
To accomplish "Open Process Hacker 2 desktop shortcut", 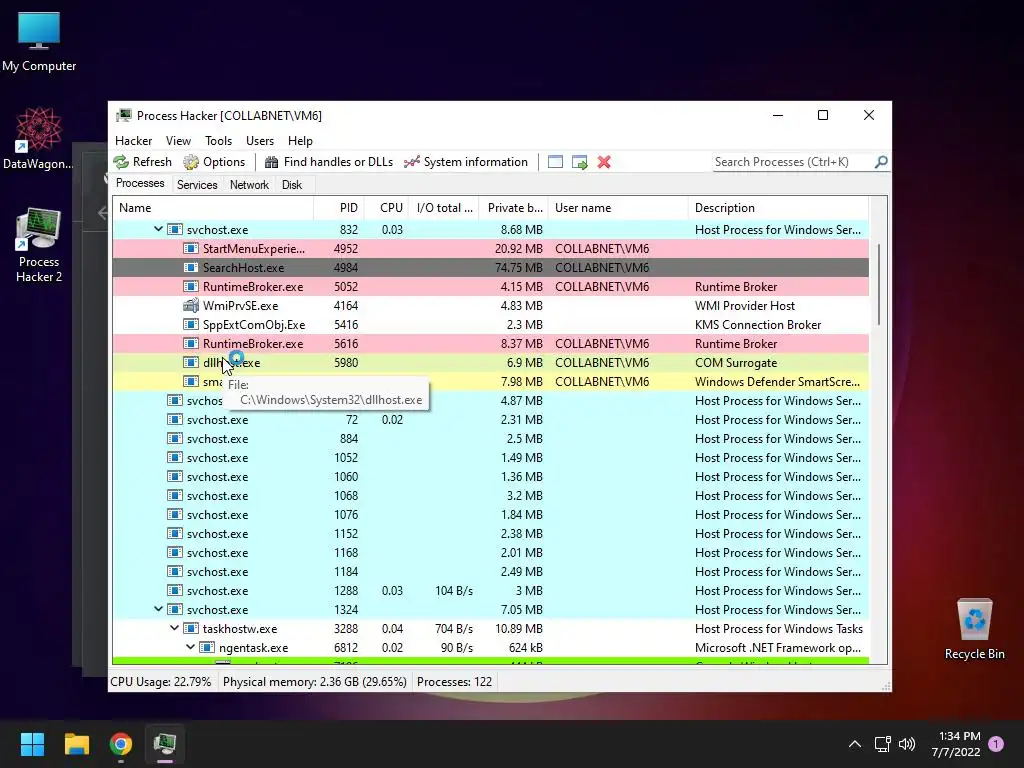I will pos(39,245).
